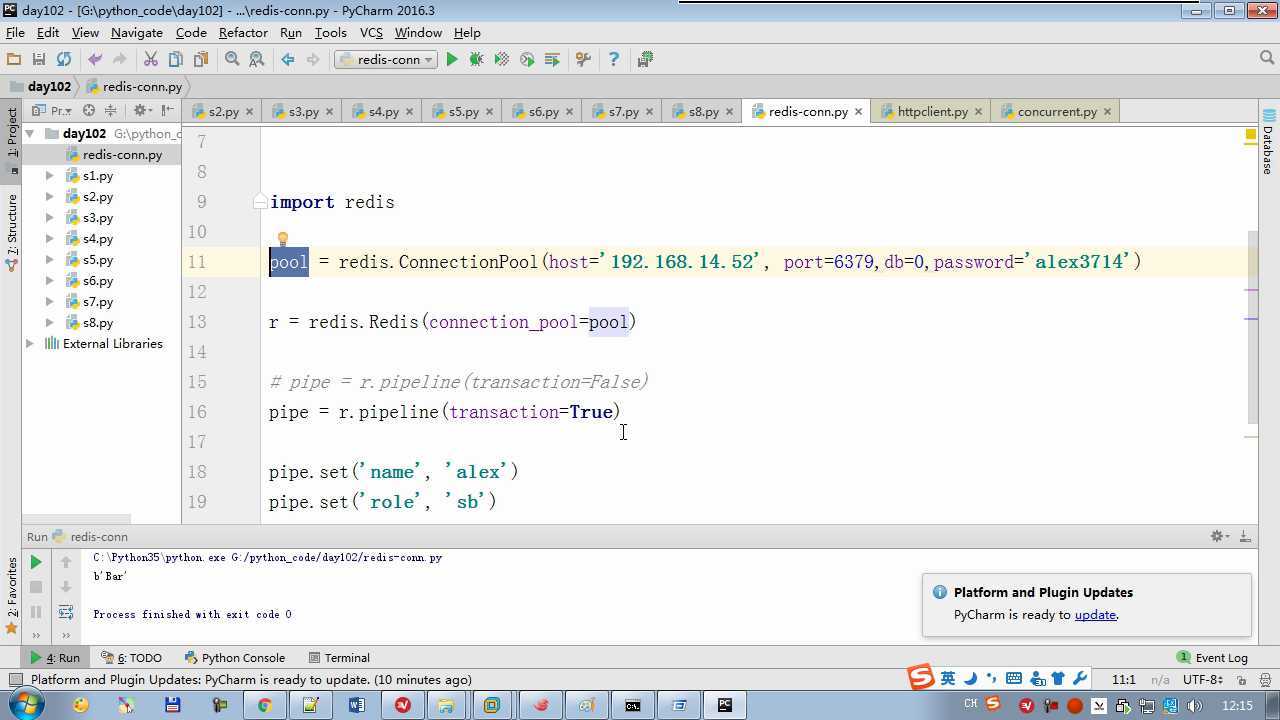Expand External Libraries node
1280x720 pixels.
[x=30, y=343]
